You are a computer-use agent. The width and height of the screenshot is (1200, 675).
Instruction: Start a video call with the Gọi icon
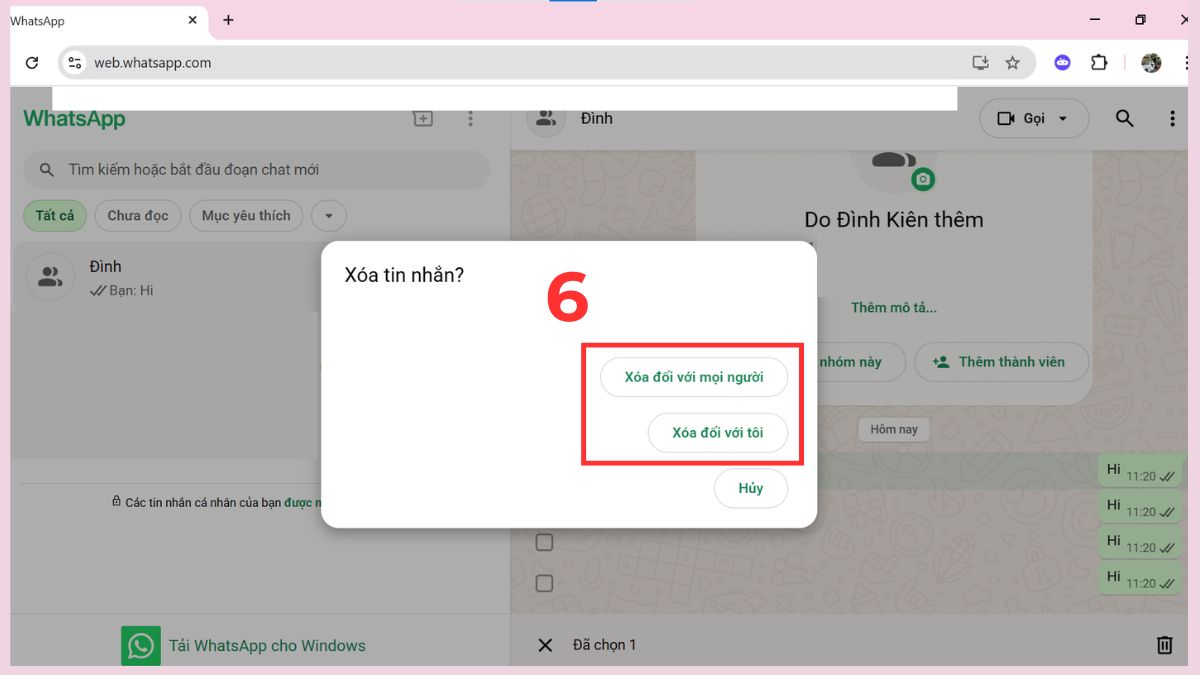1005,118
